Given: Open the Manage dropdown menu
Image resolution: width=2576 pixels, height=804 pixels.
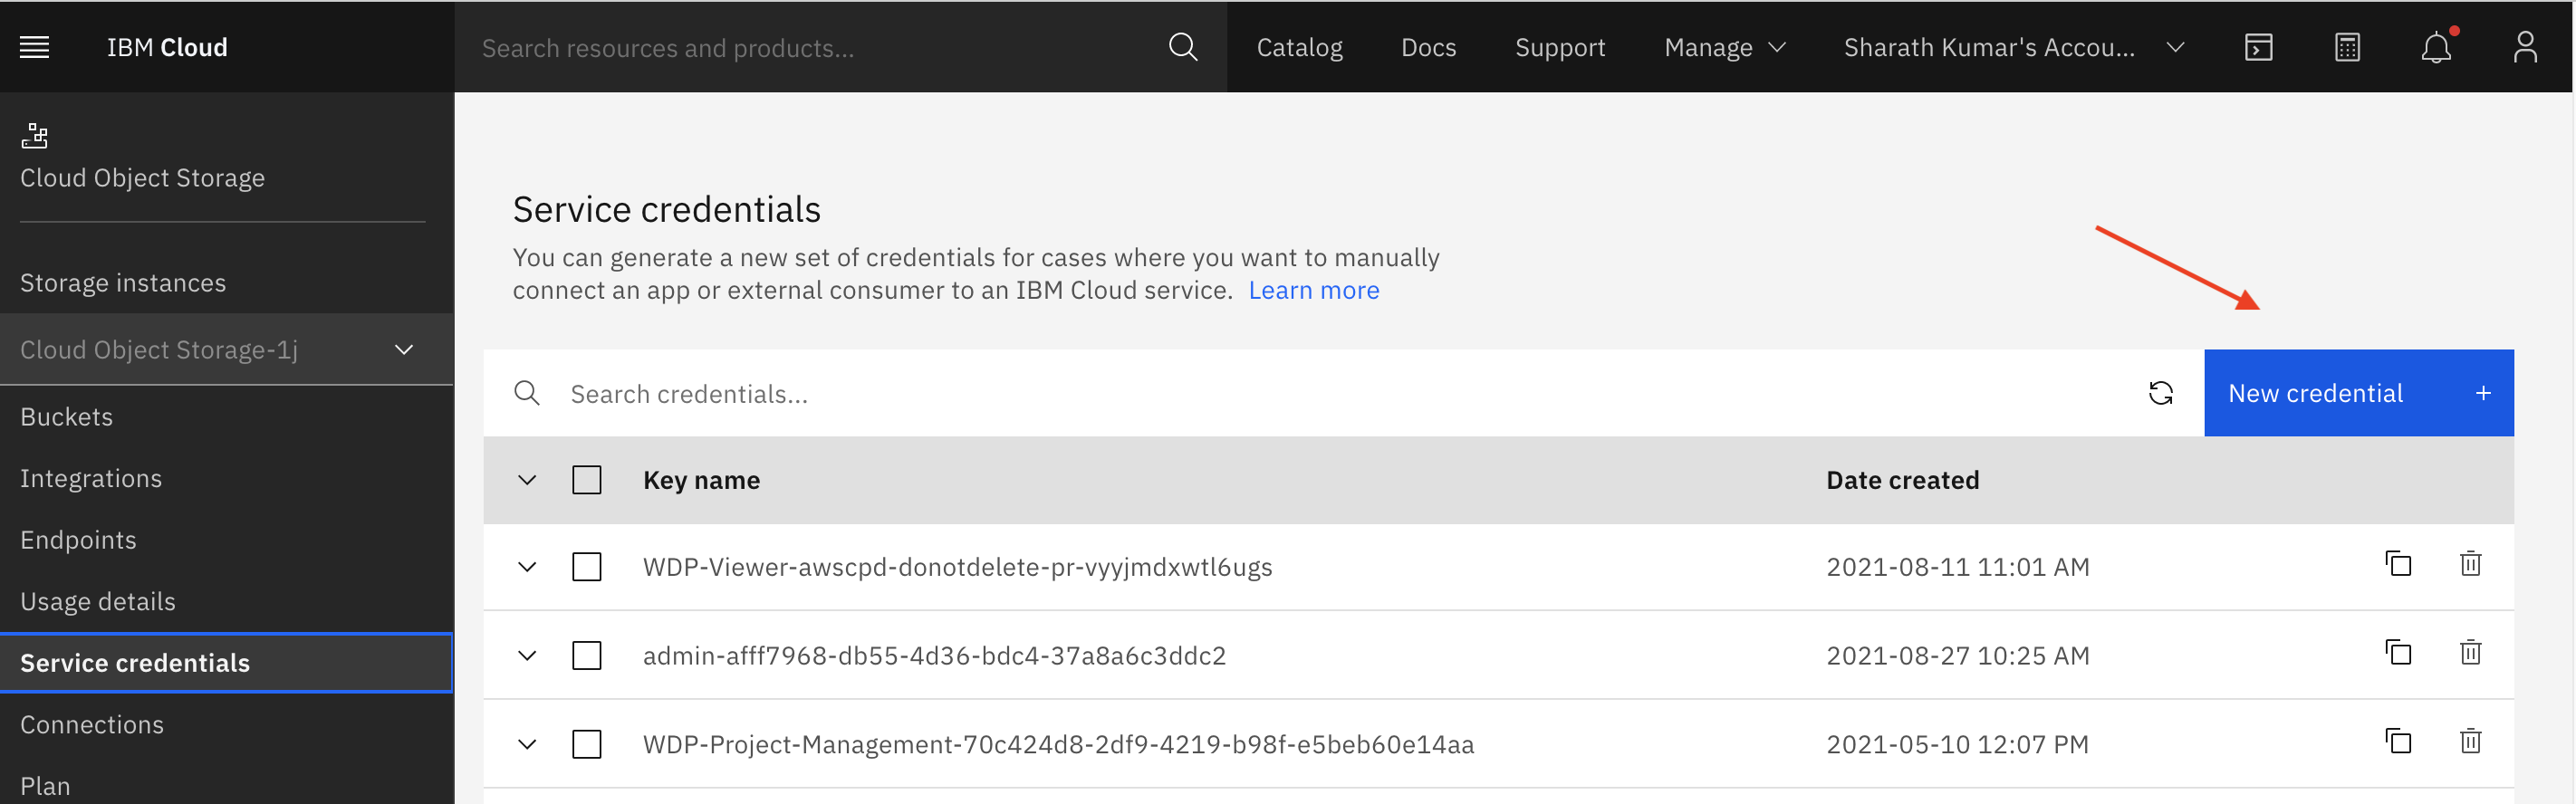Looking at the screenshot, I should pos(1725,47).
